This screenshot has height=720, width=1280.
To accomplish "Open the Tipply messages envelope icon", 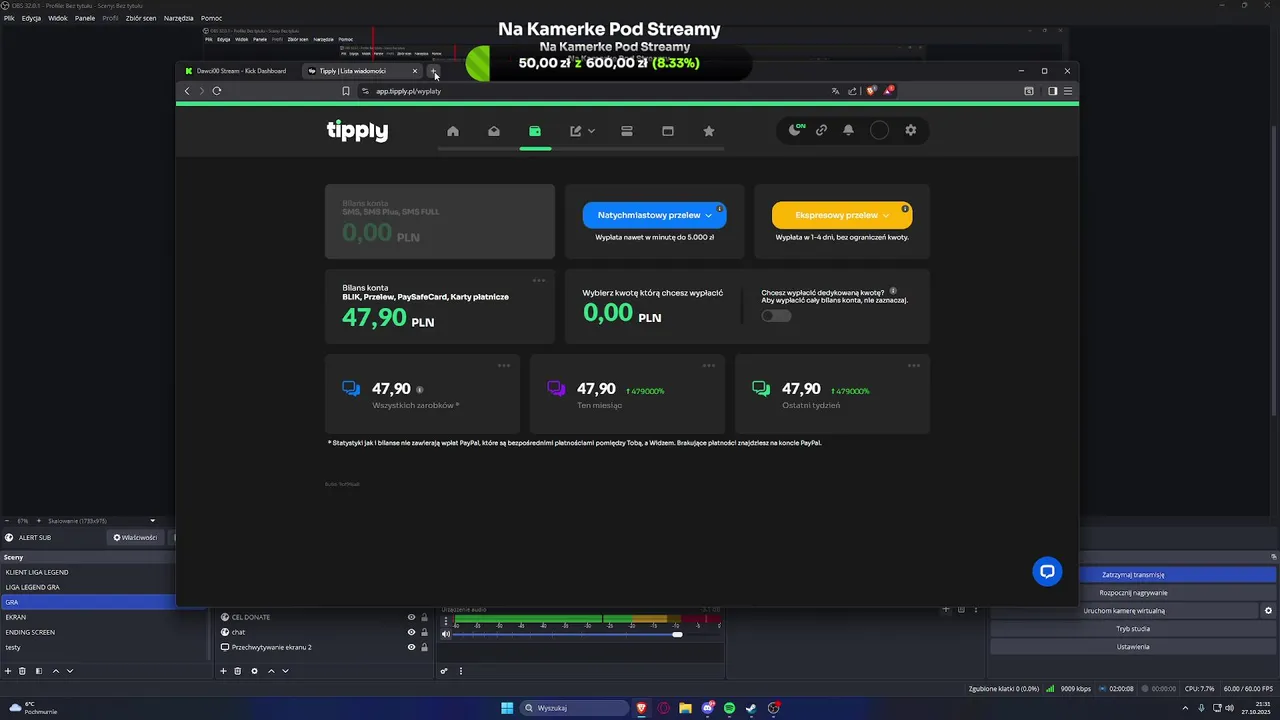I will pyautogui.click(x=494, y=131).
